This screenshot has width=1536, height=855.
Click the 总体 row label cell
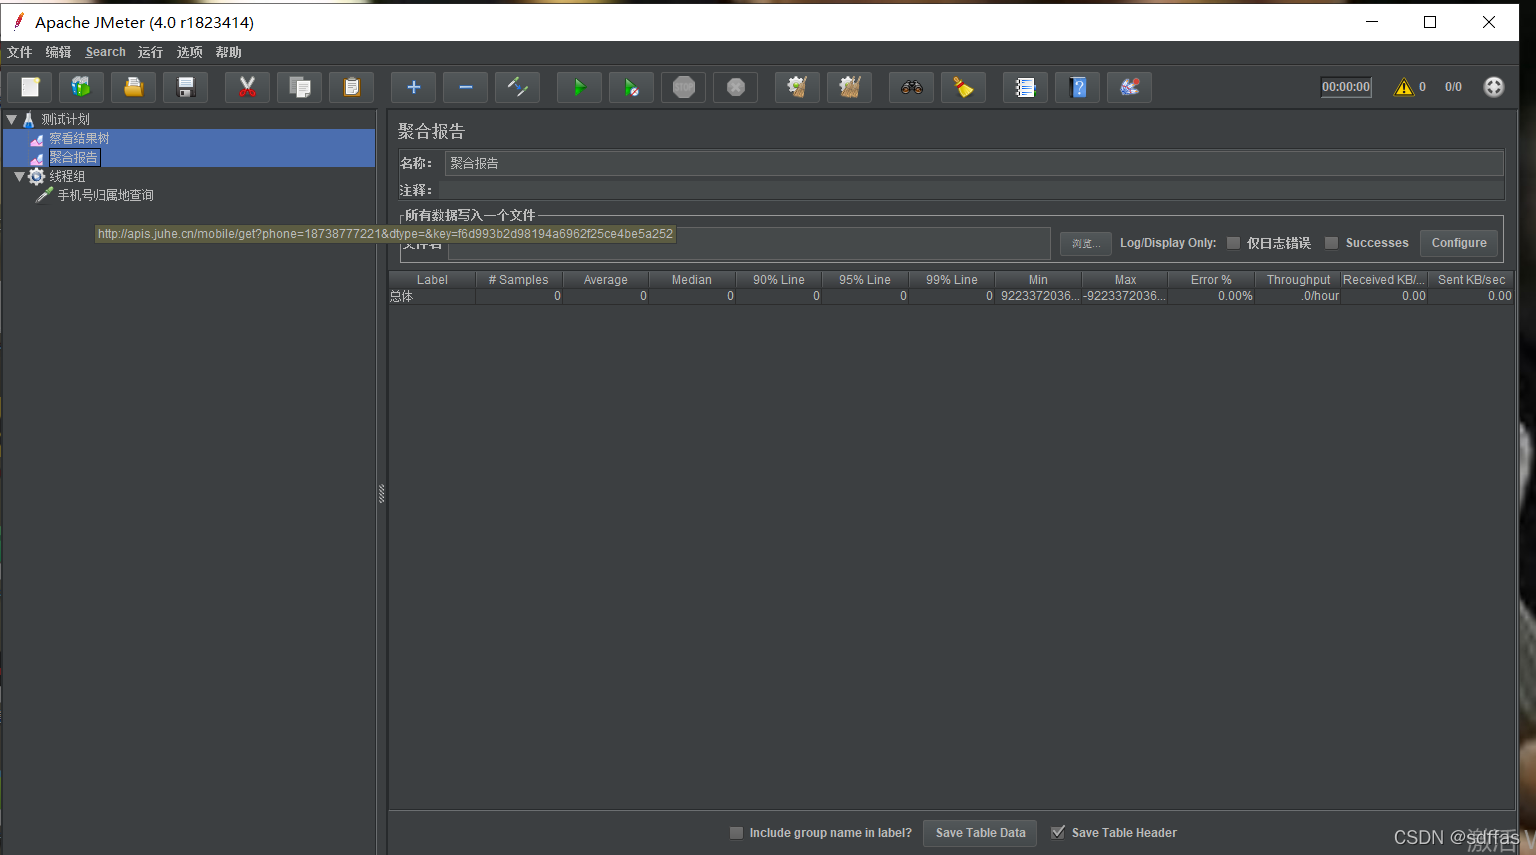pos(432,296)
